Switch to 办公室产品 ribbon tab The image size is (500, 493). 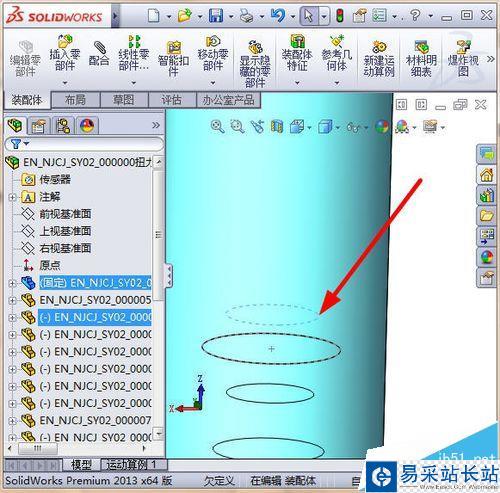click(x=228, y=100)
